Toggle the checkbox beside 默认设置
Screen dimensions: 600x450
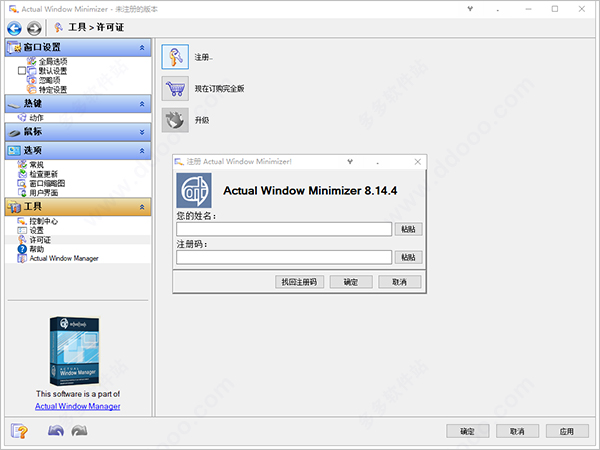pyautogui.click(x=22, y=70)
